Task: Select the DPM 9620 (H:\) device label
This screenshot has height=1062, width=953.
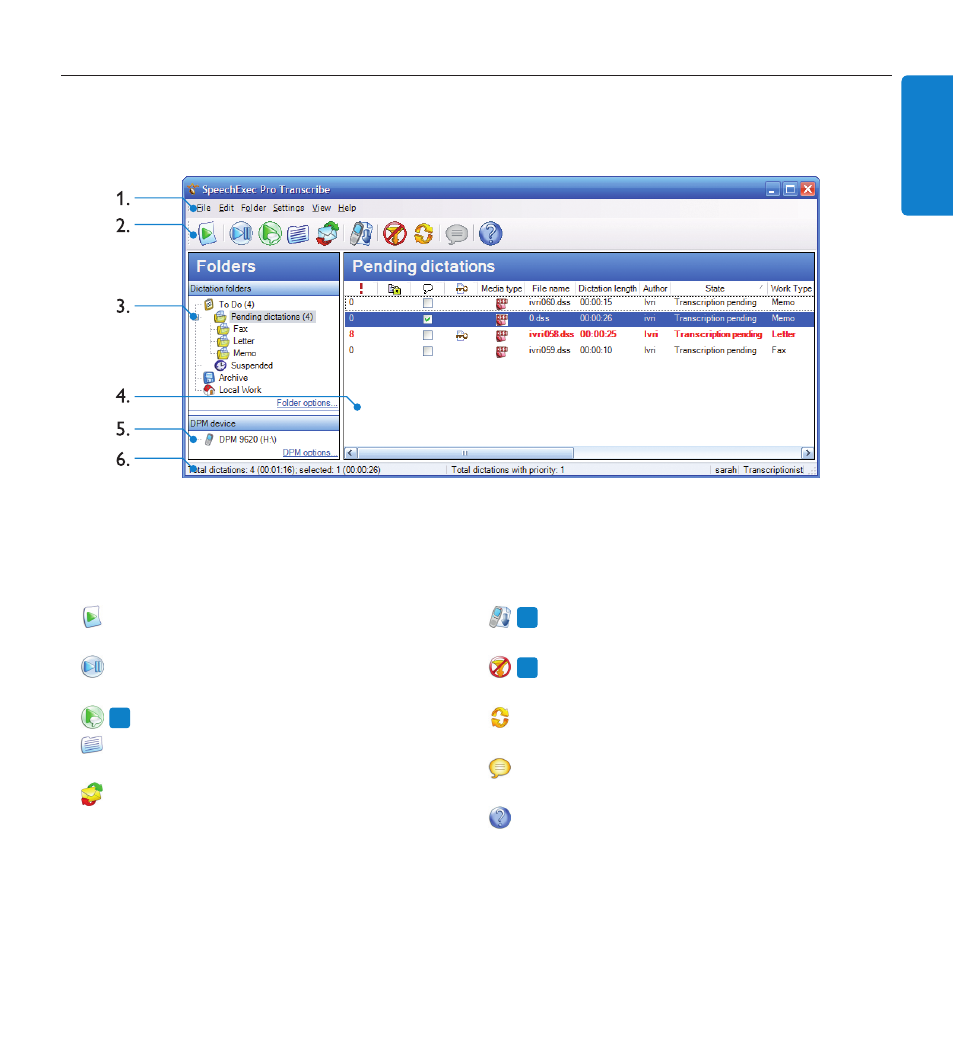Action: [x=248, y=440]
